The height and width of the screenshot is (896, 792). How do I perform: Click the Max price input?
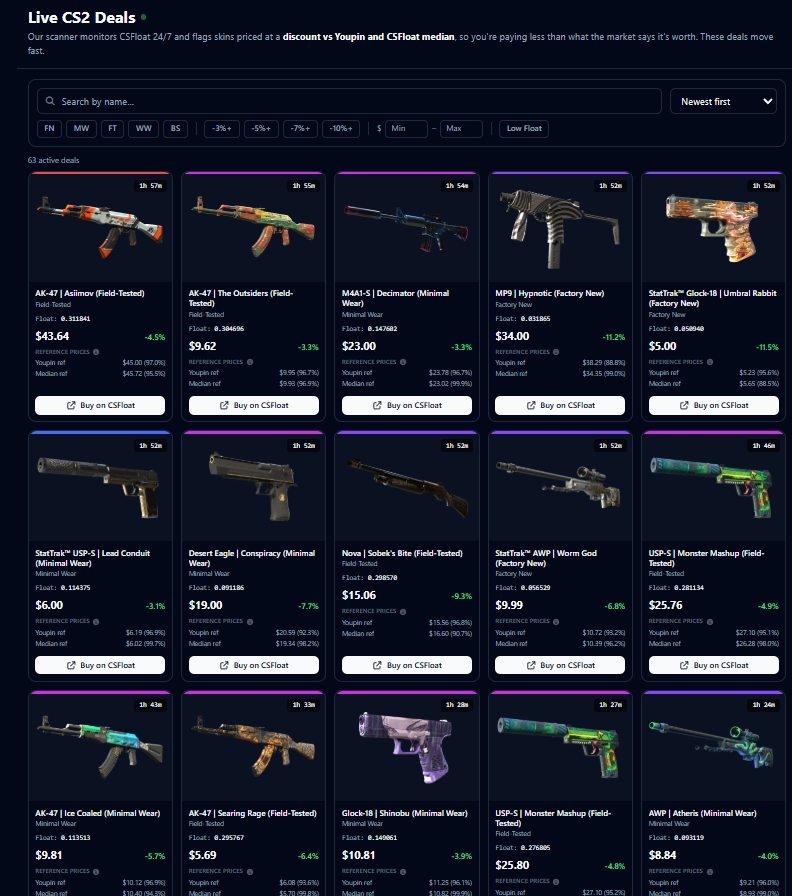click(461, 129)
